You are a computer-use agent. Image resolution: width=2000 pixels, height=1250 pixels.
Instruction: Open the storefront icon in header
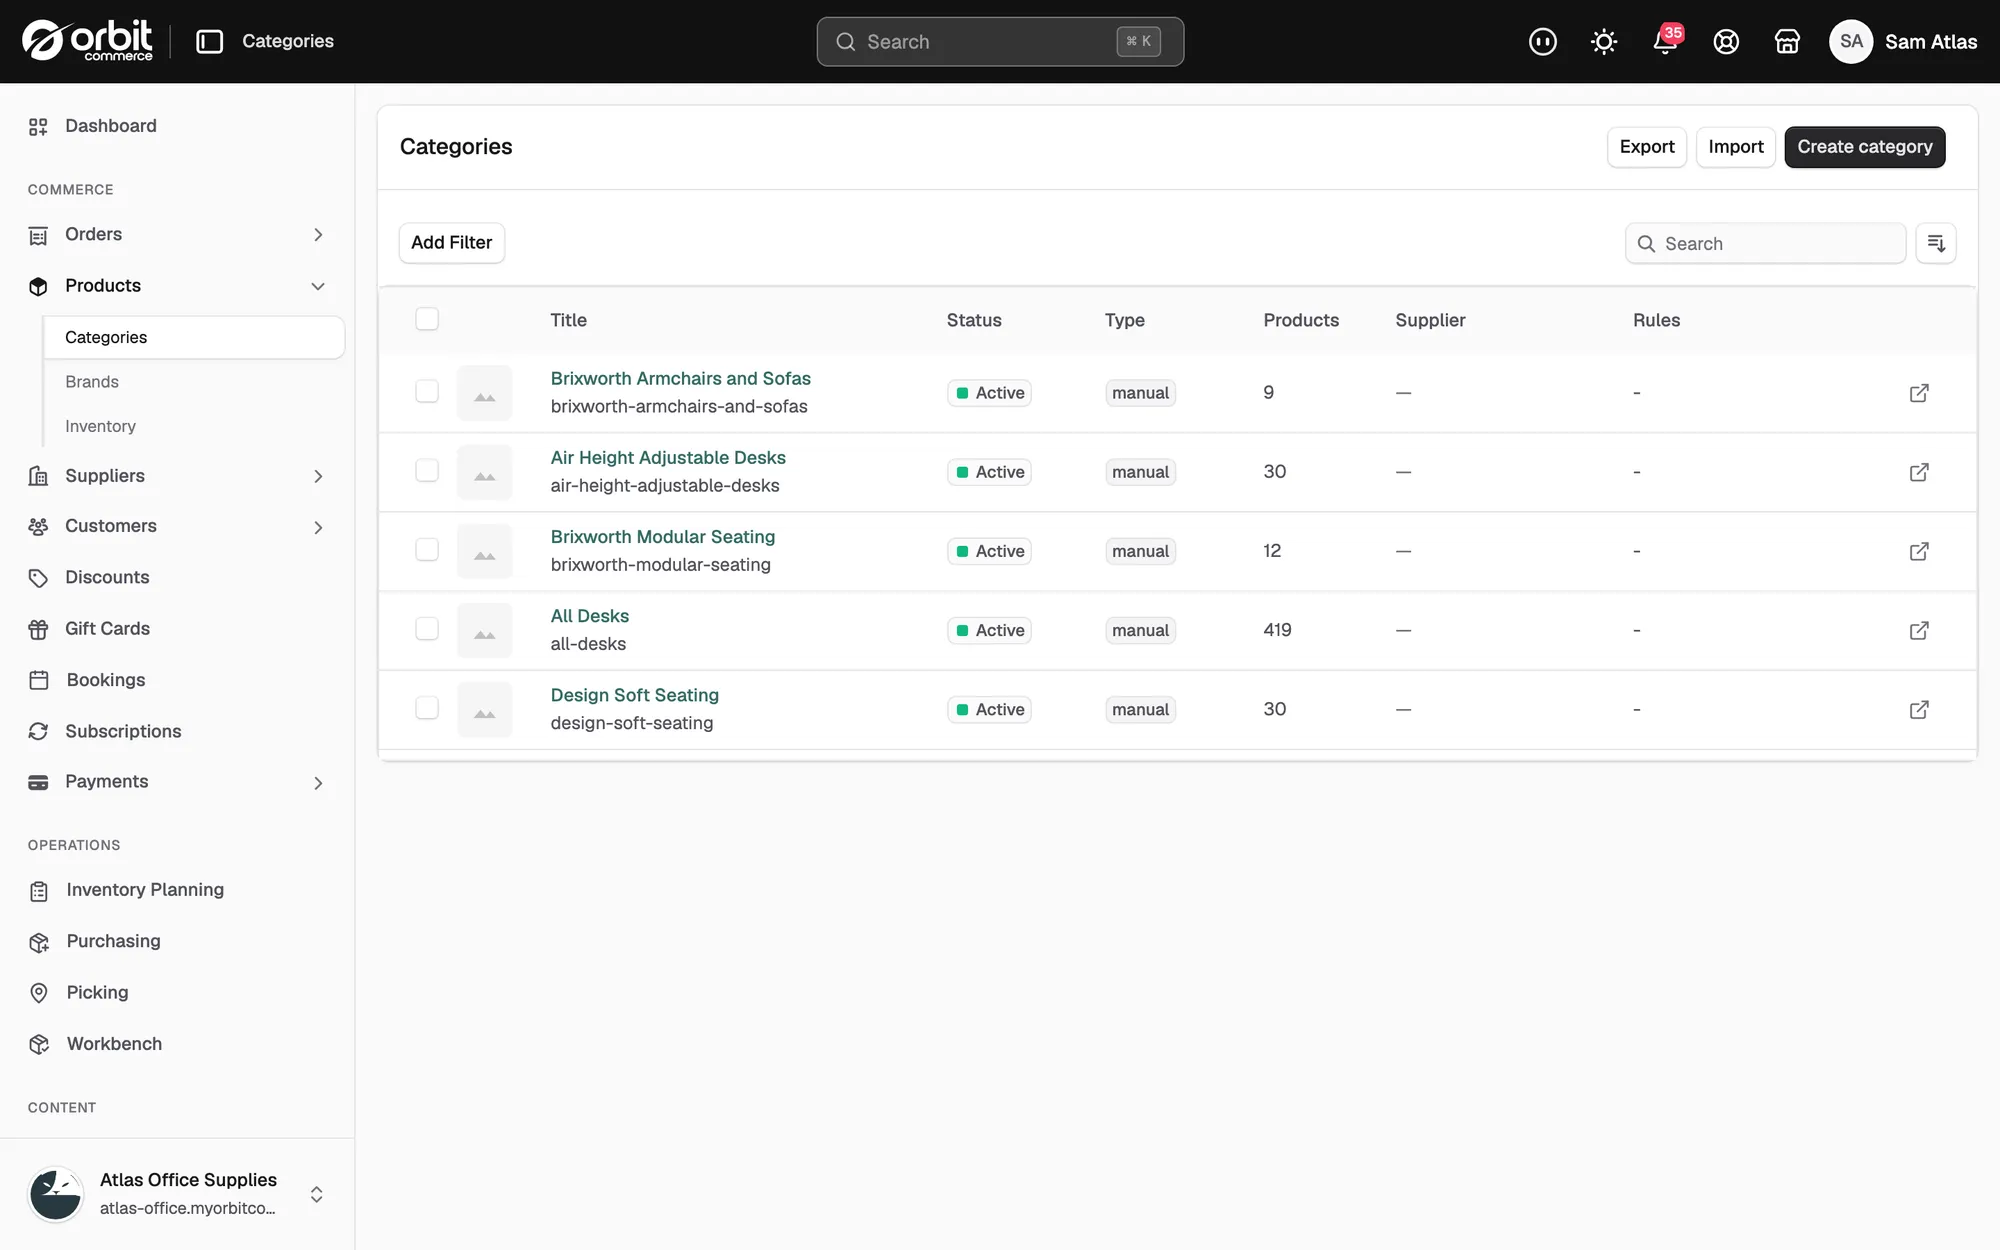pyautogui.click(x=1787, y=41)
